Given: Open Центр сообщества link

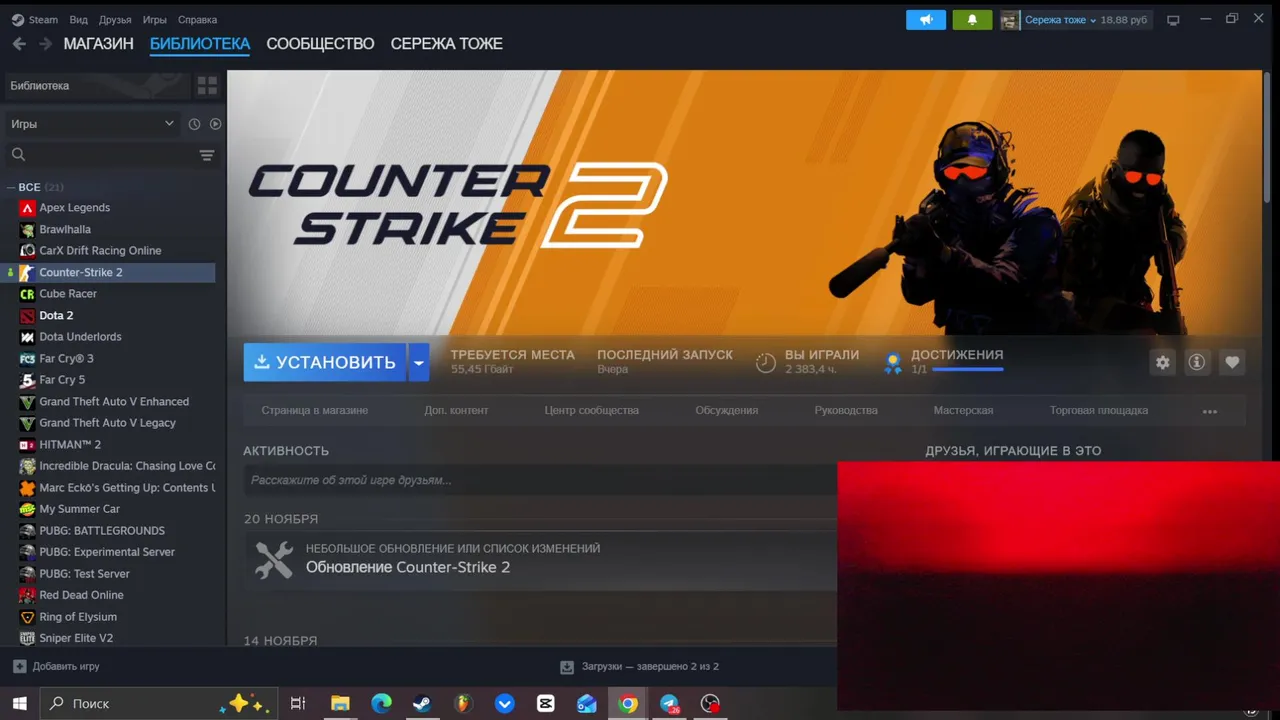Looking at the screenshot, I should (592, 411).
